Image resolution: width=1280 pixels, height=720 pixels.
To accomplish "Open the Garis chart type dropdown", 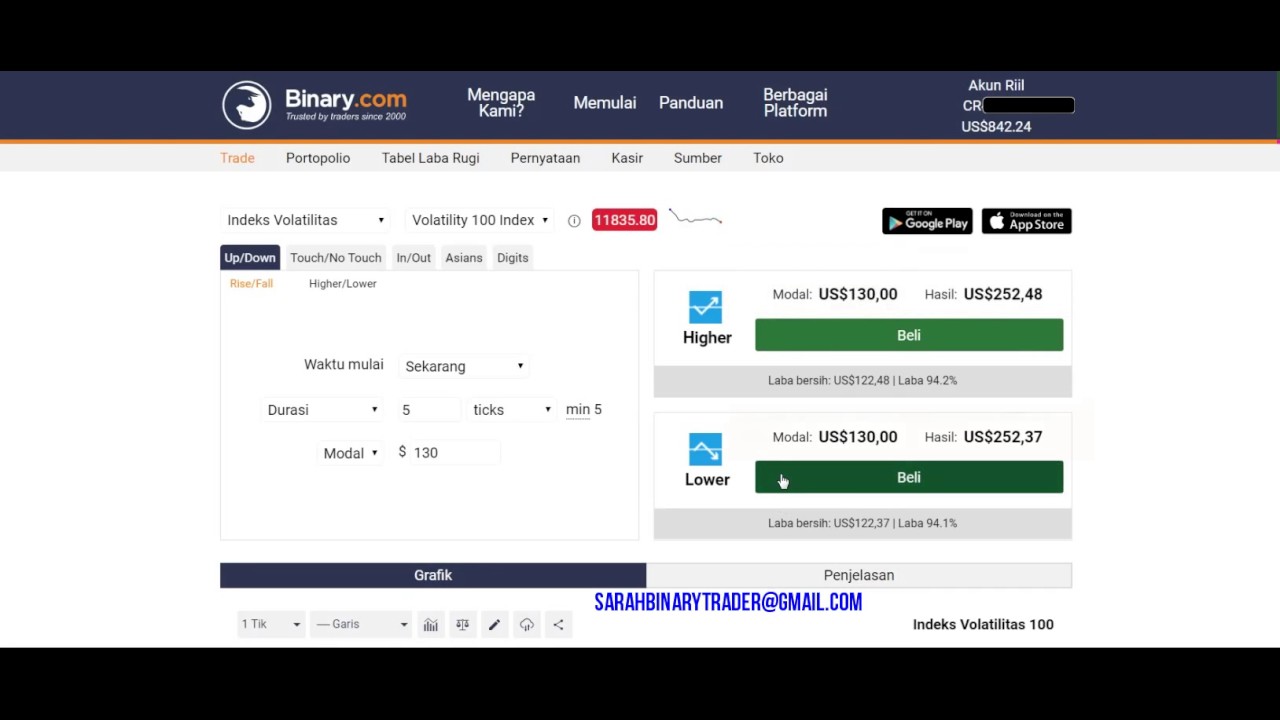I will click(x=360, y=624).
